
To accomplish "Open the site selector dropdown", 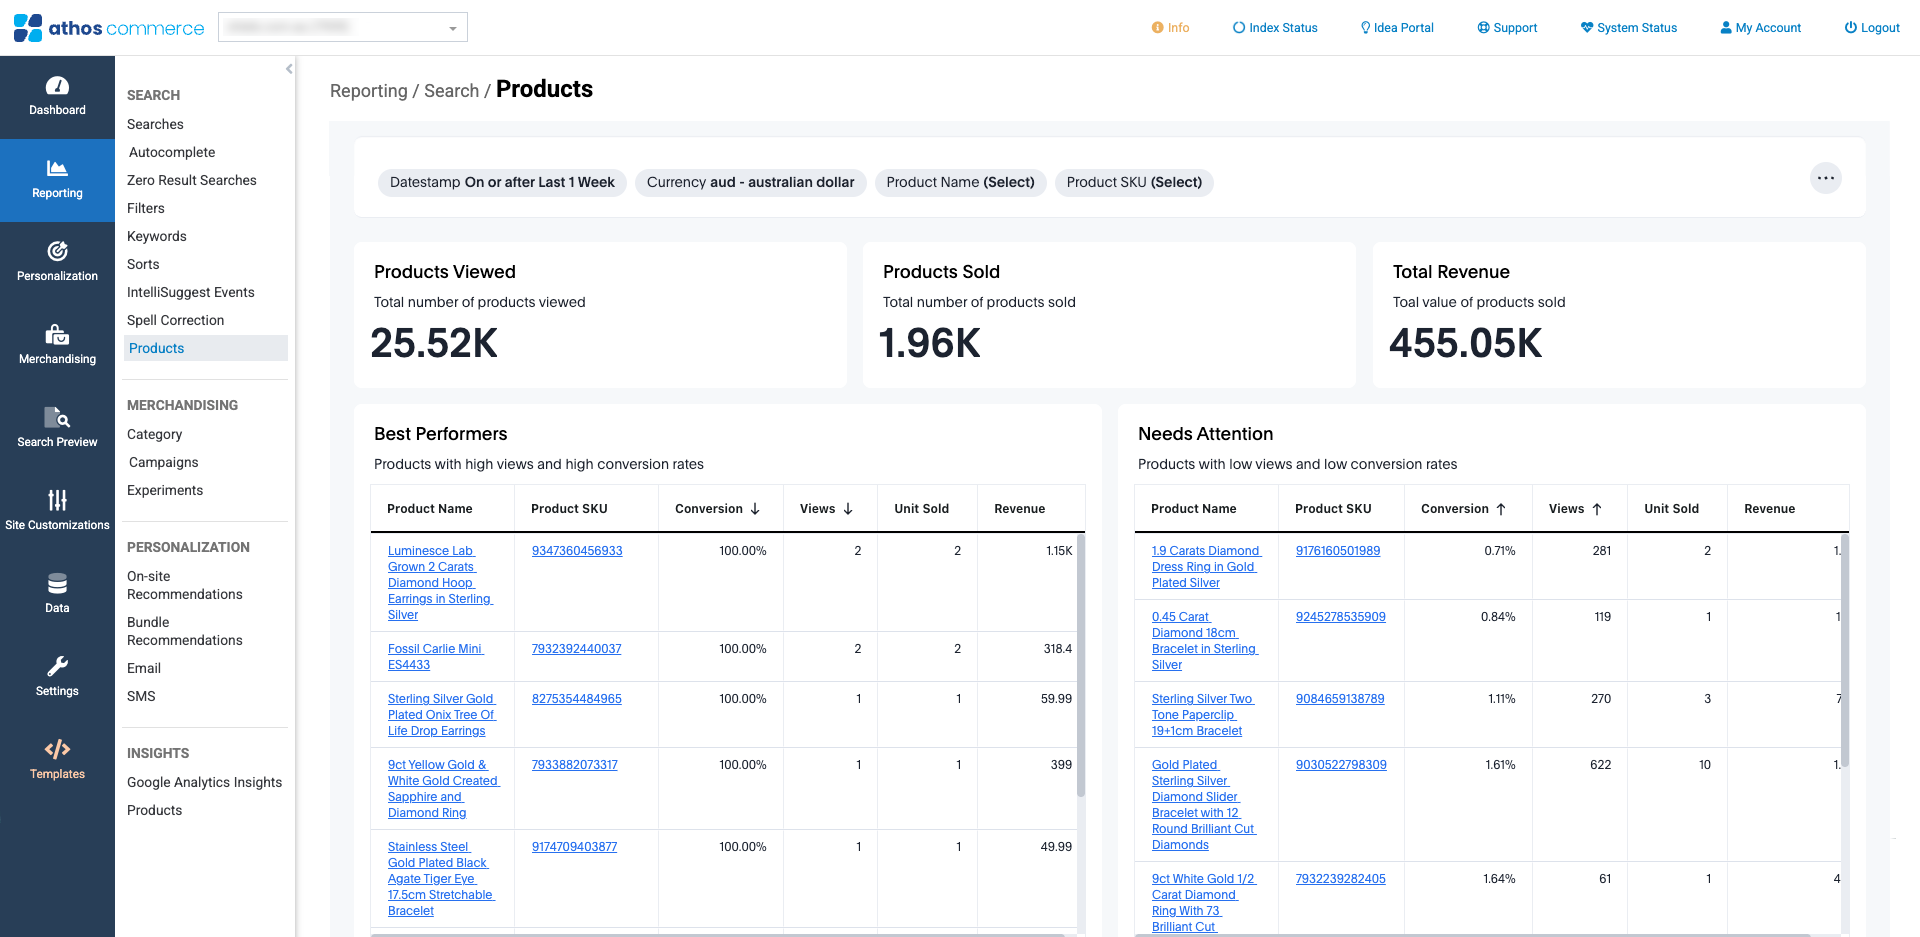I will click(x=343, y=28).
